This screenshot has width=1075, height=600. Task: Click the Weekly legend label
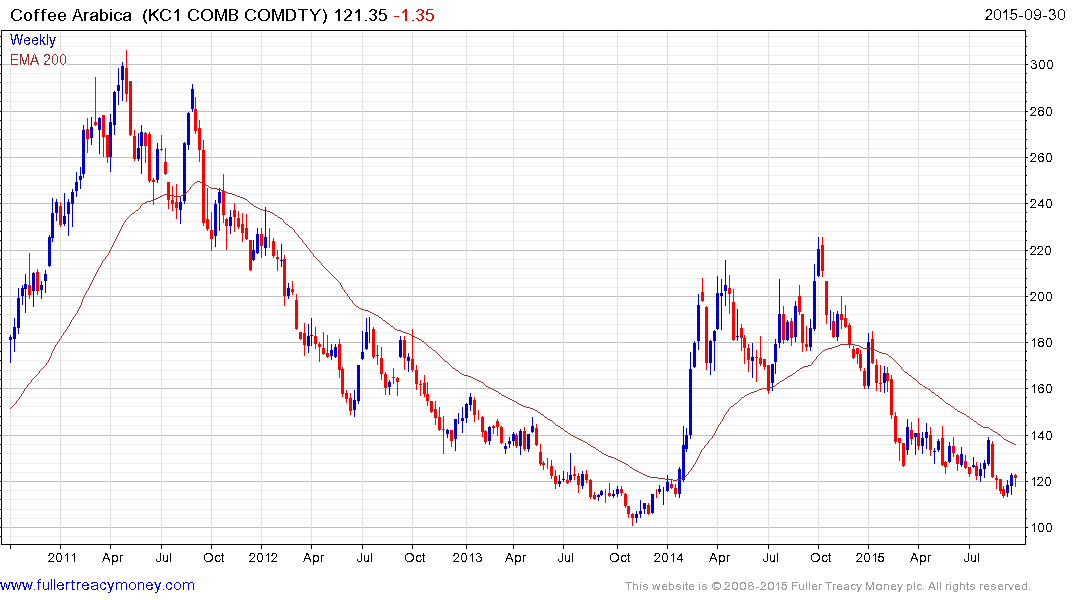(x=33, y=40)
